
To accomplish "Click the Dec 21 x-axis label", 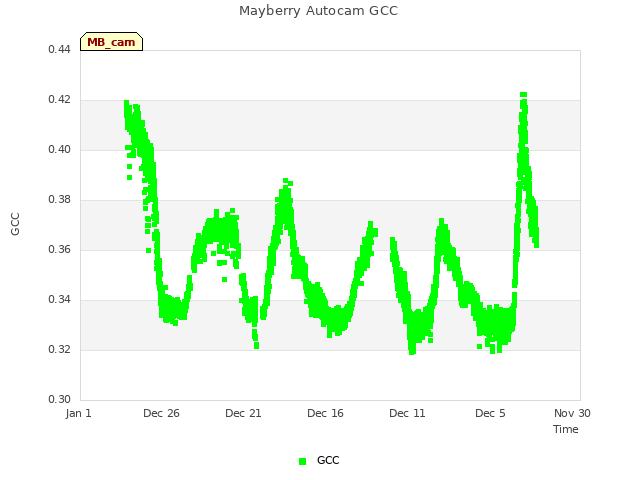I will coord(243,413).
